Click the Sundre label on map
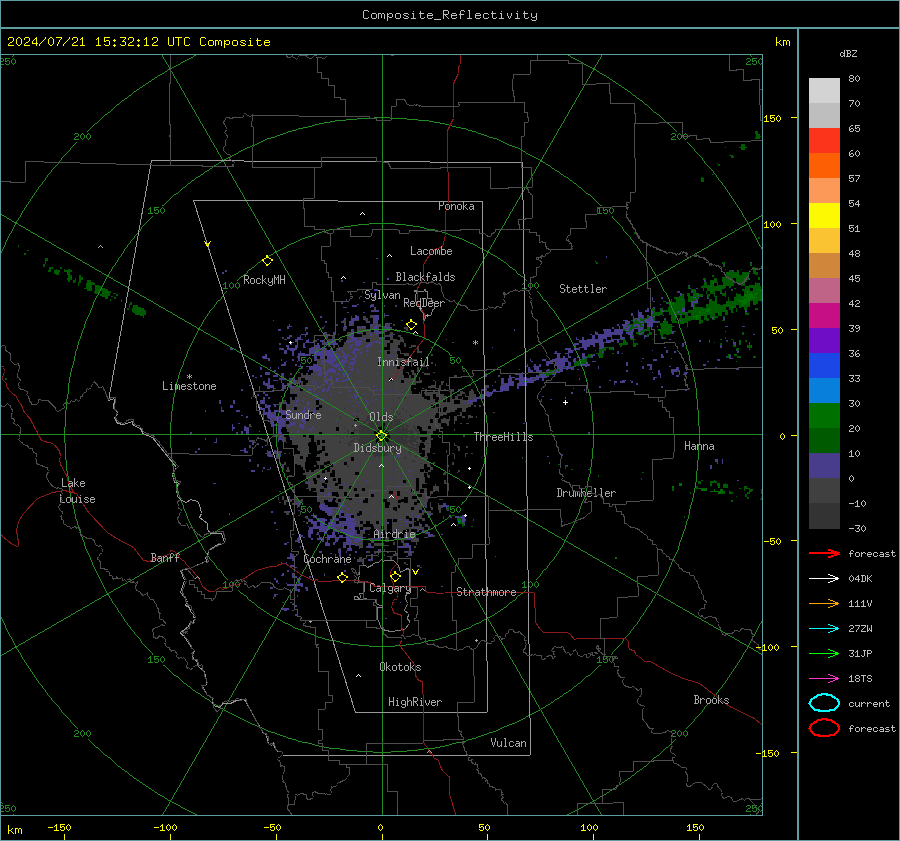900x841 pixels. click(x=304, y=415)
